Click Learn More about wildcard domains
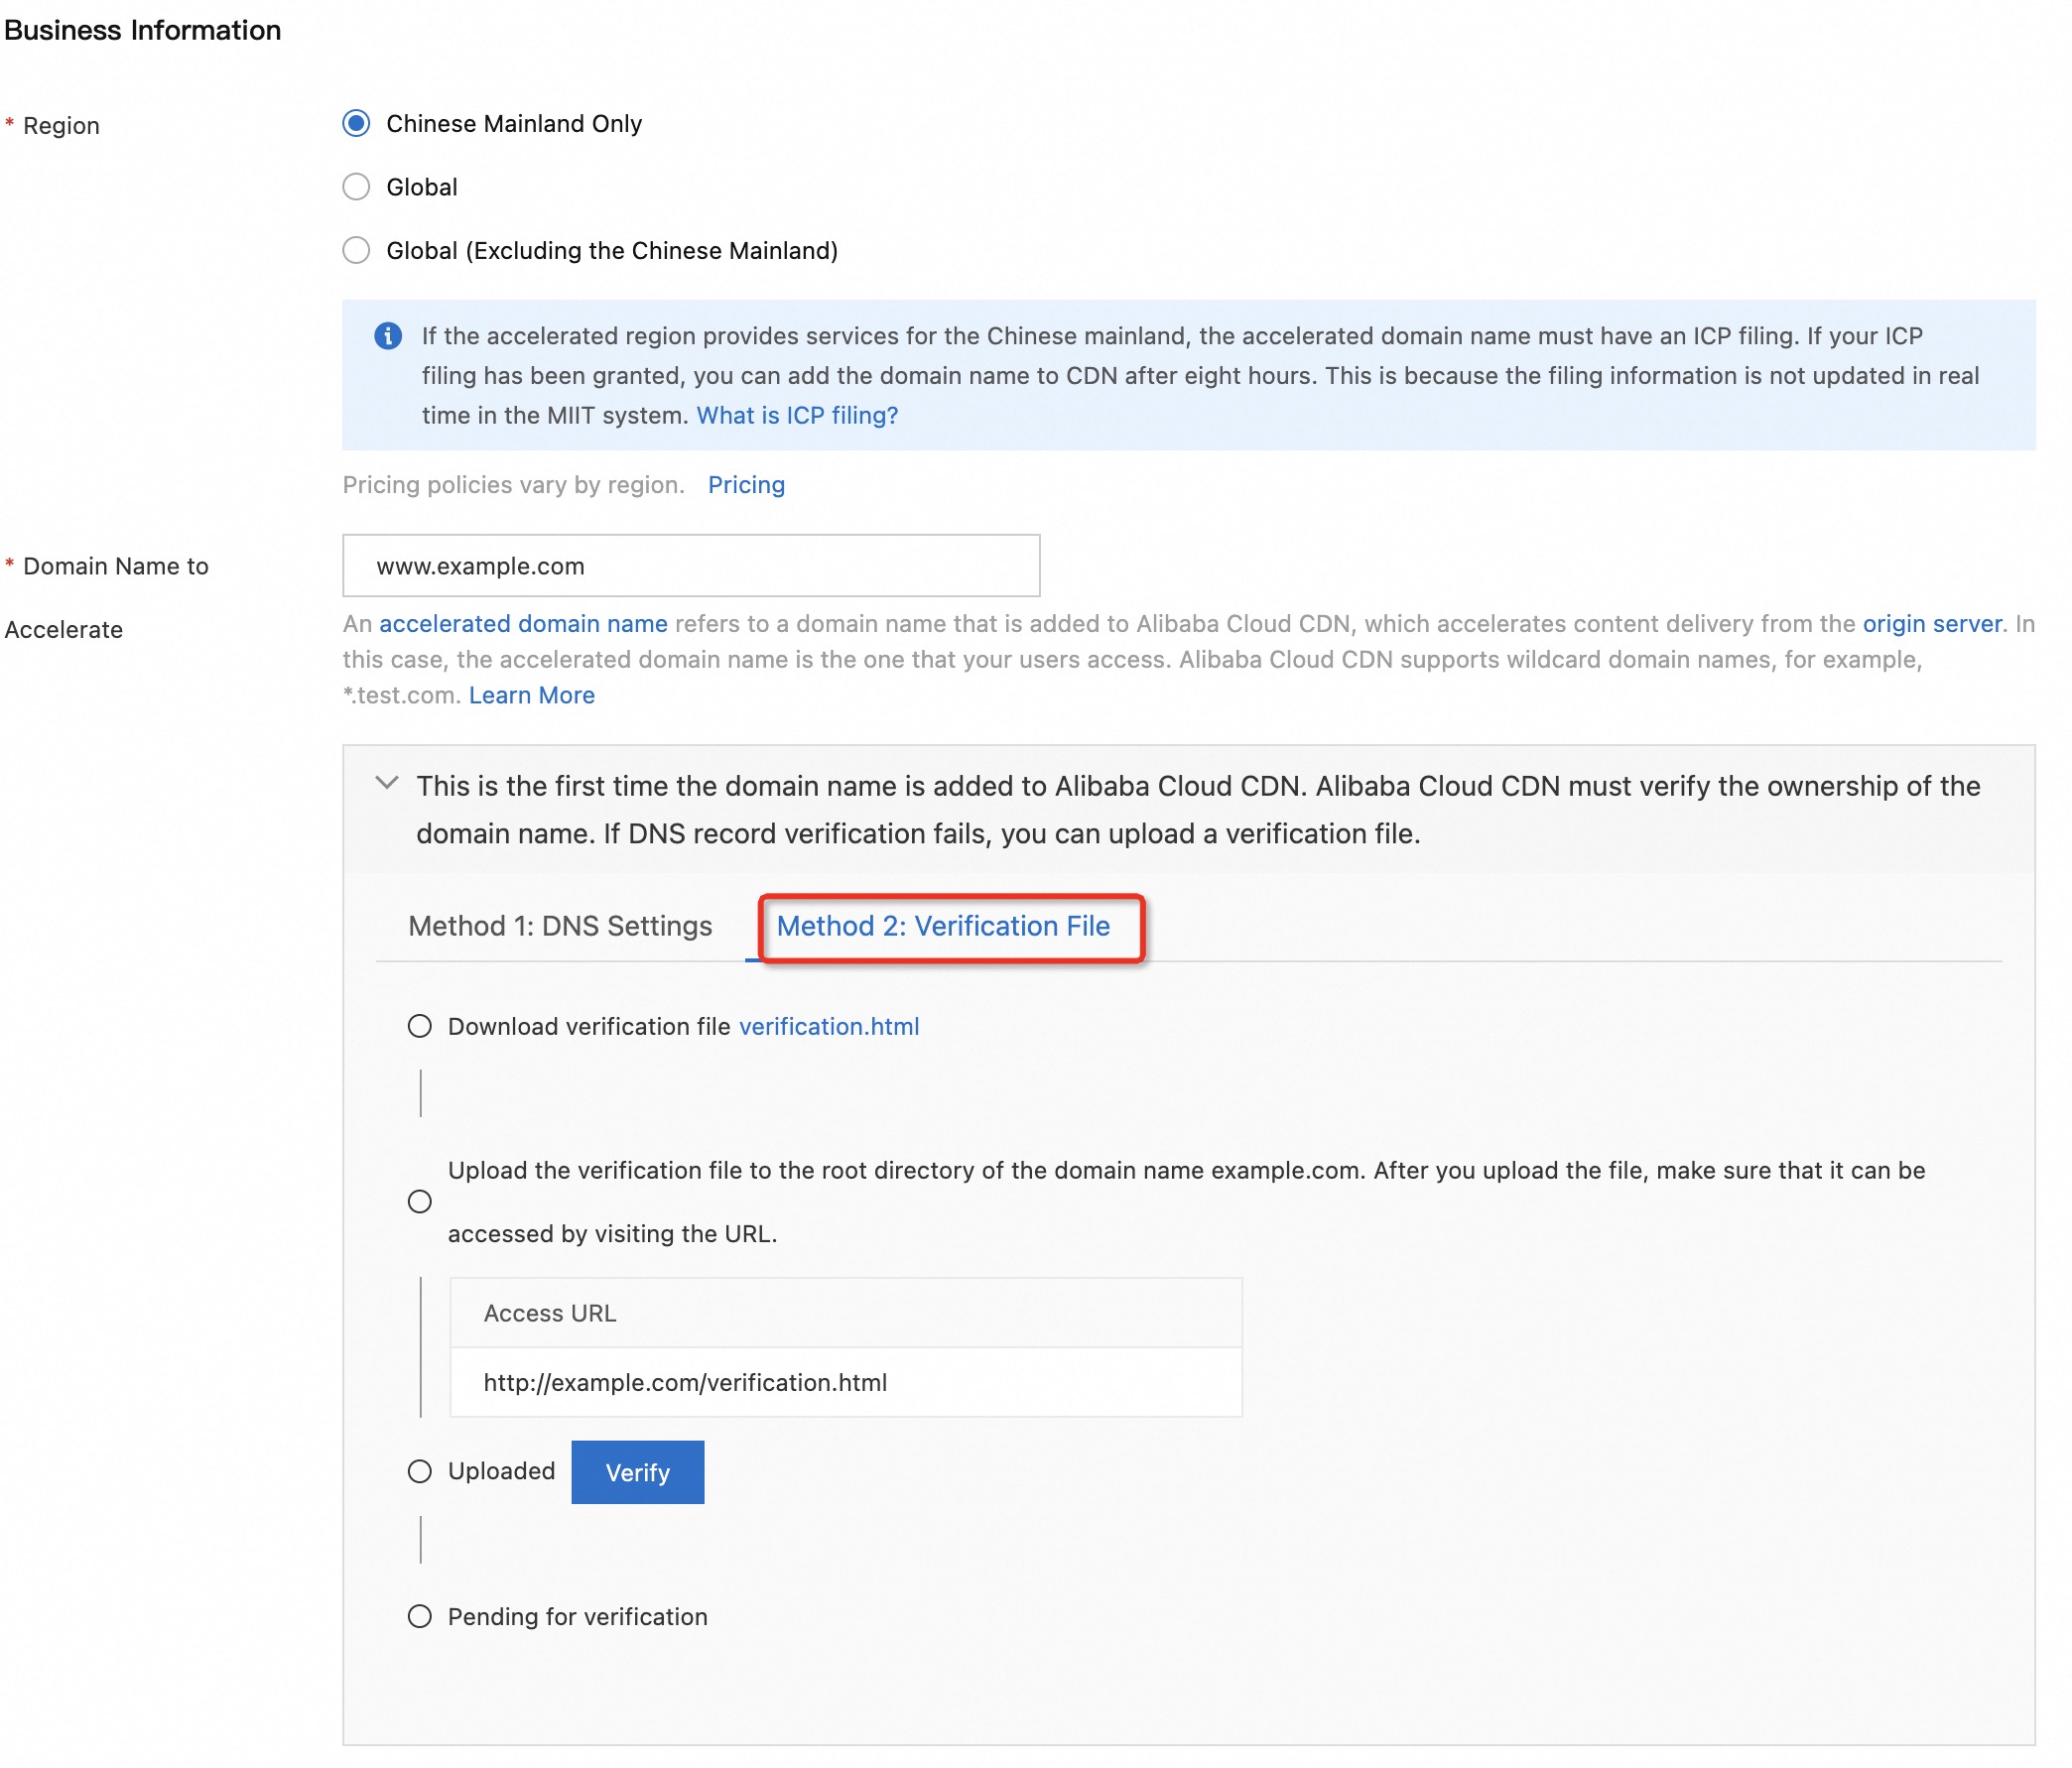2072x1768 pixels. [x=531, y=695]
